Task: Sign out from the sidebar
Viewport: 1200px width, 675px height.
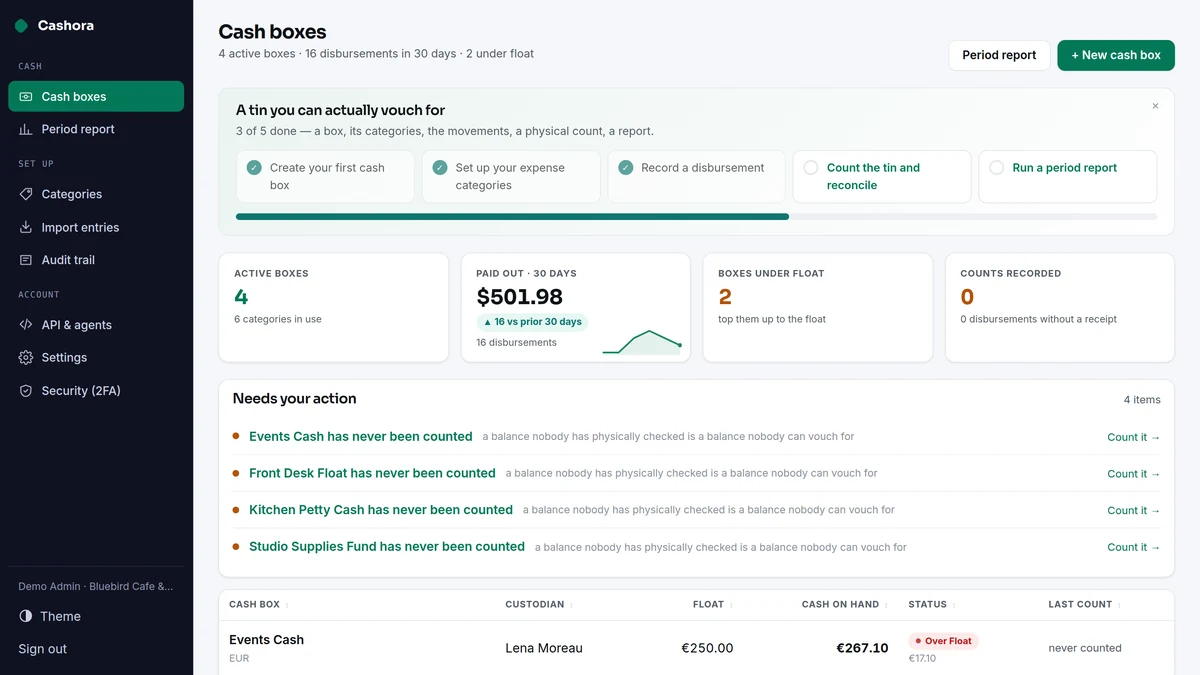Action: pyautogui.click(x=43, y=649)
